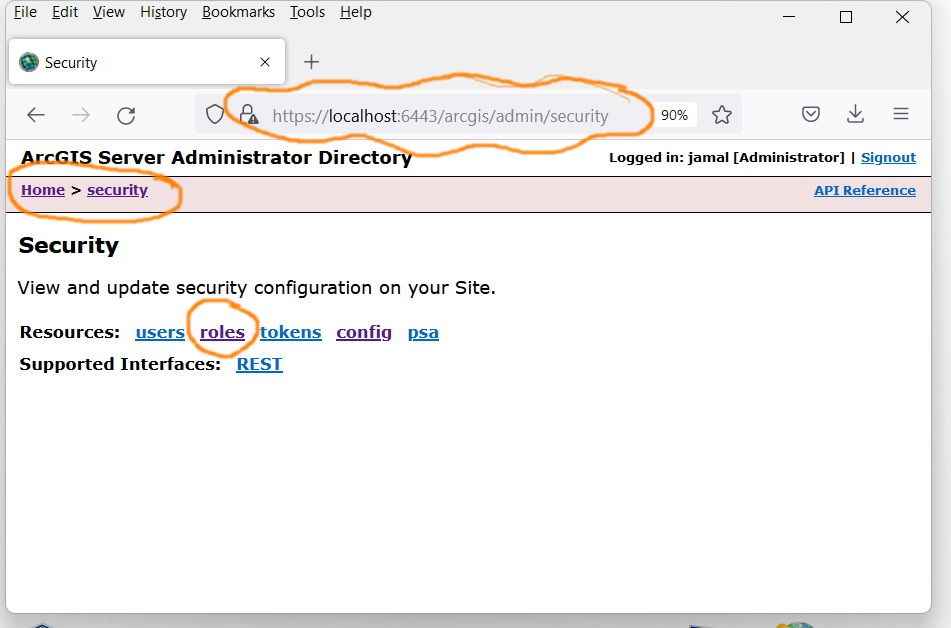Screen dimensions: 951x628
Task: Open the tokens resource link
Action: coord(291,333)
